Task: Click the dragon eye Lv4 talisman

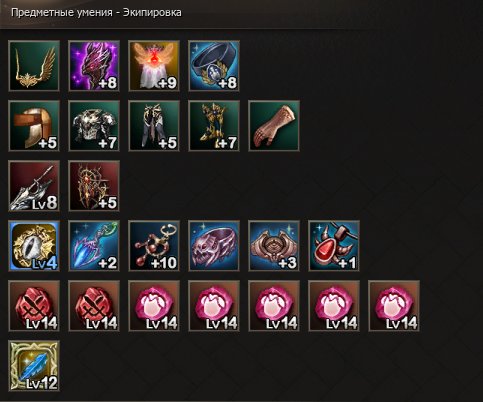Action: tap(34, 246)
